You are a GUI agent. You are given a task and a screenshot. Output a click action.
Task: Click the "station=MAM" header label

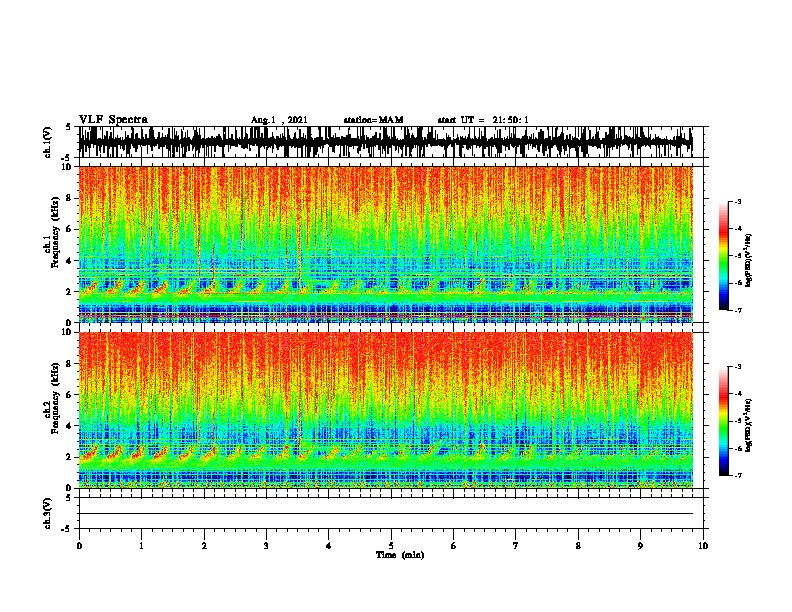[373, 120]
